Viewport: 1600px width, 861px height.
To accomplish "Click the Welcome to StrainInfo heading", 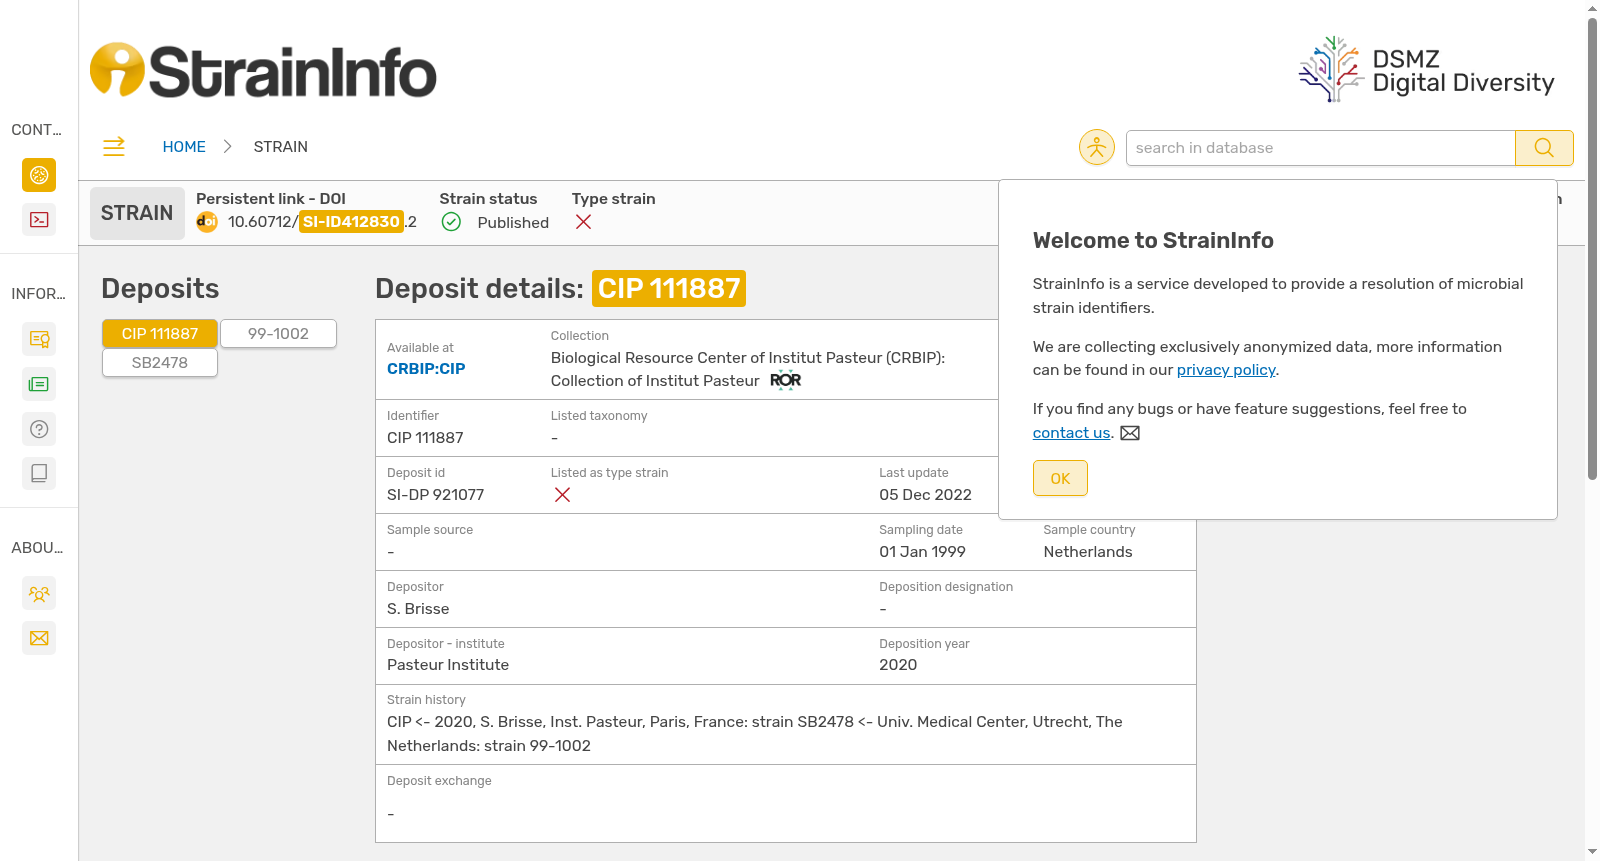I will pos(1153,241).
